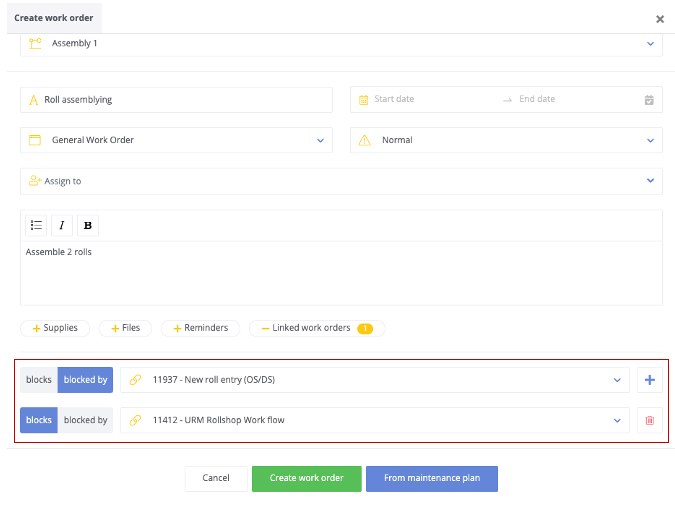Add another linked work order with plus icon
The height and width of the screenshot is (514, 675).
pyautogui.click(x=650, y=380)
